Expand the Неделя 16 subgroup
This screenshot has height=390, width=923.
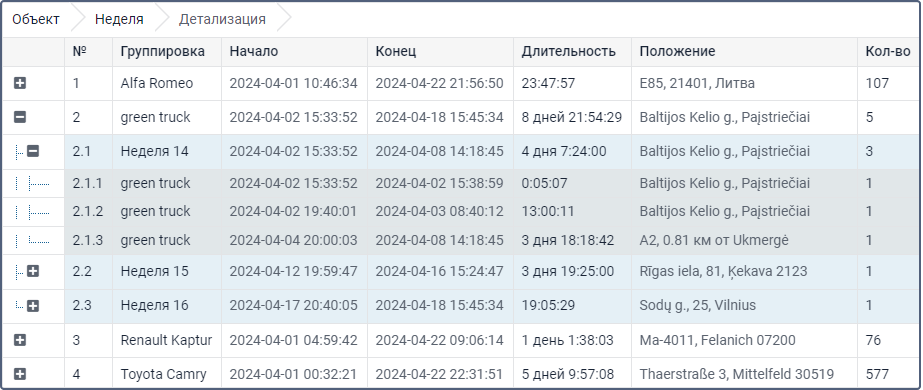click(x=33, y=306)
